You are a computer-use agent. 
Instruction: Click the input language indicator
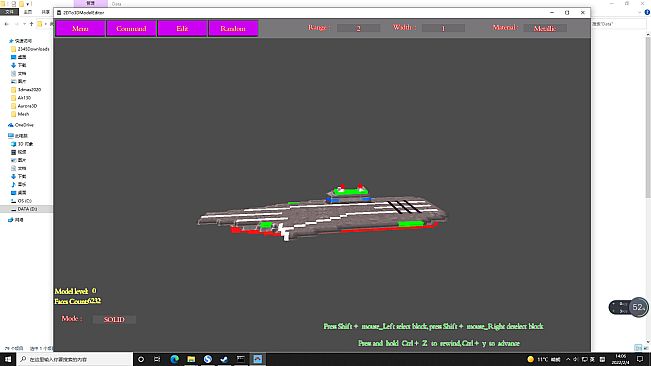593,359
